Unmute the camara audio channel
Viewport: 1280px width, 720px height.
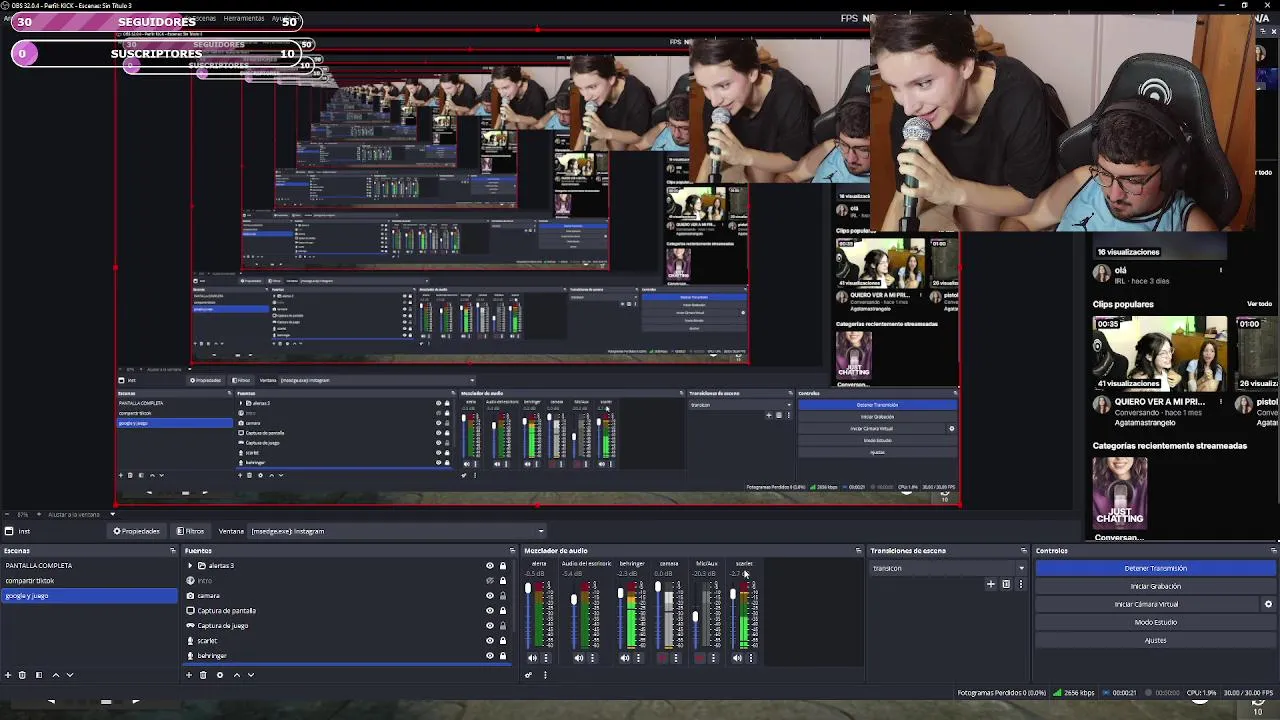click(x=661, y=658)
